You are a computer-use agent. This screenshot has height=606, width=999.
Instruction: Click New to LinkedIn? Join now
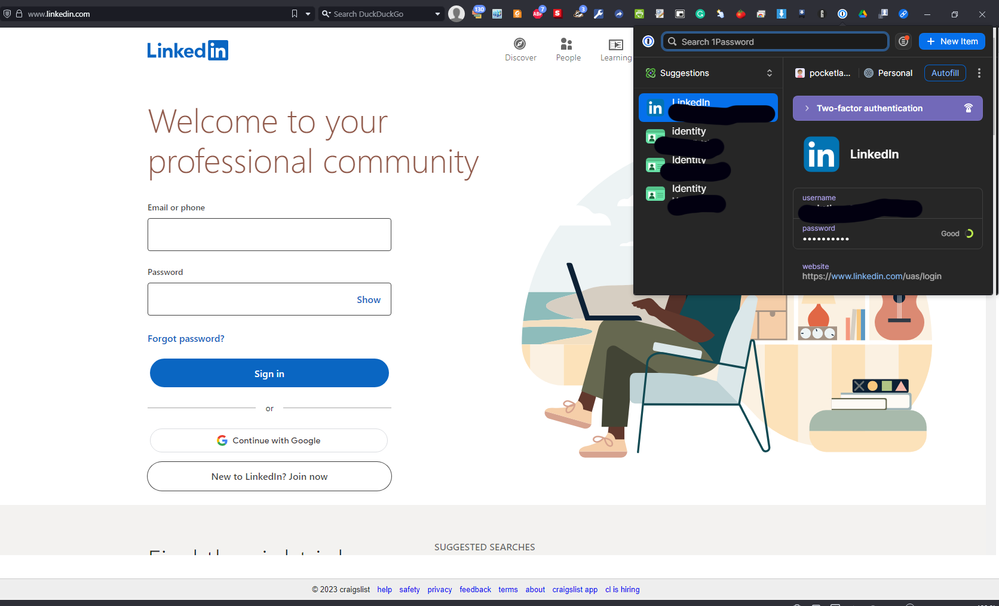click(x=270, y=477)
